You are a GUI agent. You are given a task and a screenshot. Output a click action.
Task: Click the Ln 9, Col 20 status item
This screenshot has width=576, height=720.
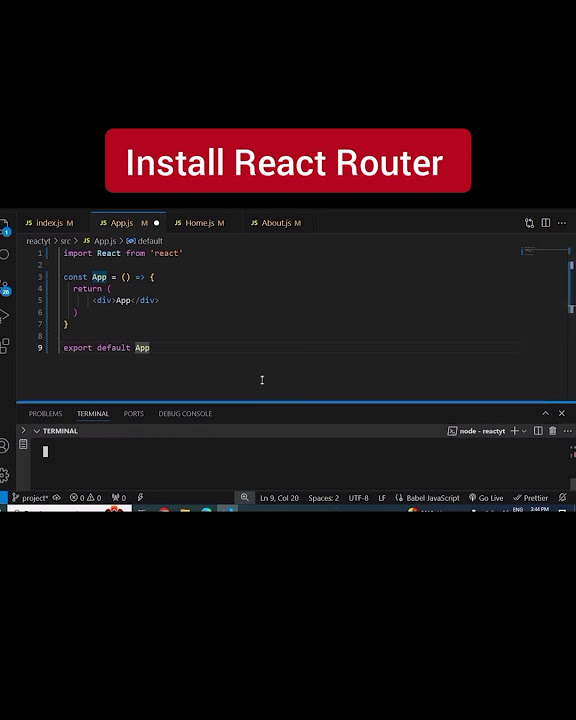click(x=279, y=498)
